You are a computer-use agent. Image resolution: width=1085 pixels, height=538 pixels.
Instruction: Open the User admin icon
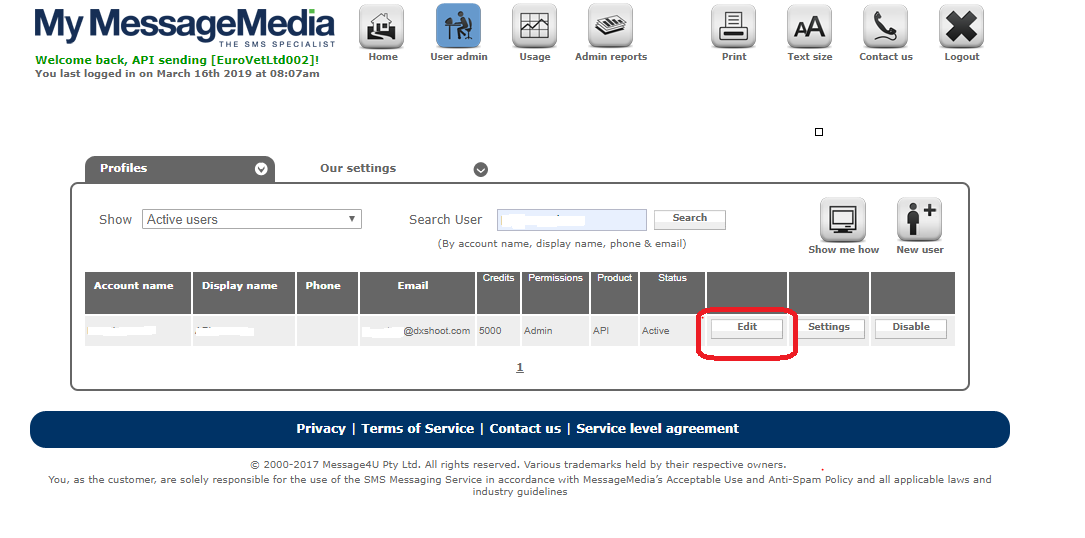click(458, 26)
